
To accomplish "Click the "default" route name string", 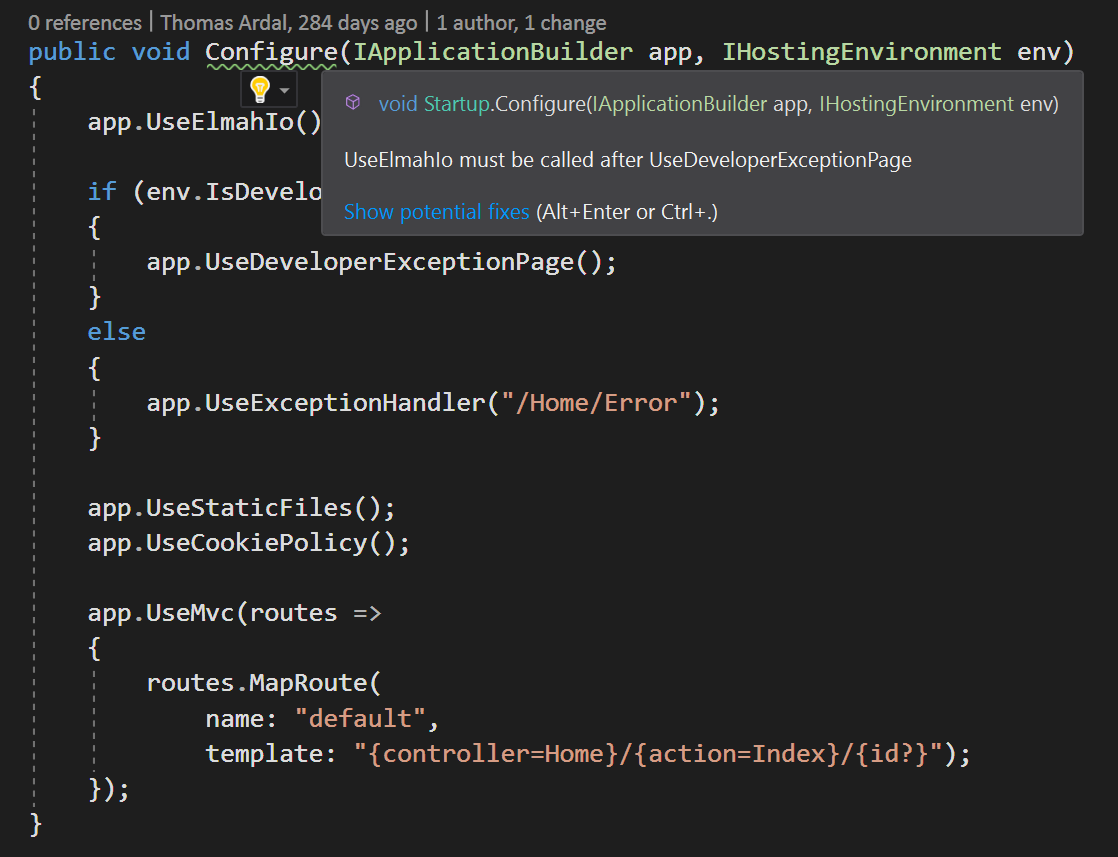I will (x=360, y=719).
